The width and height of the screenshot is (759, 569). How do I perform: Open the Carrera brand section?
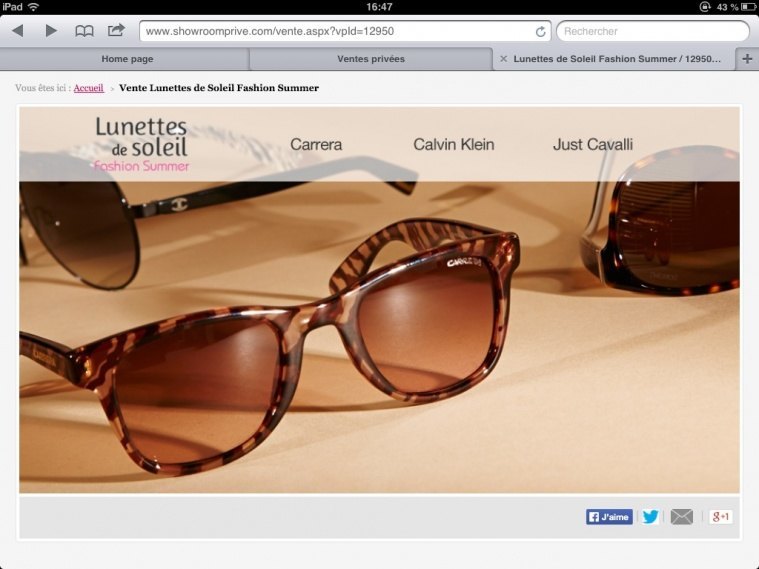pyautogui.click(x=316, y=145)
